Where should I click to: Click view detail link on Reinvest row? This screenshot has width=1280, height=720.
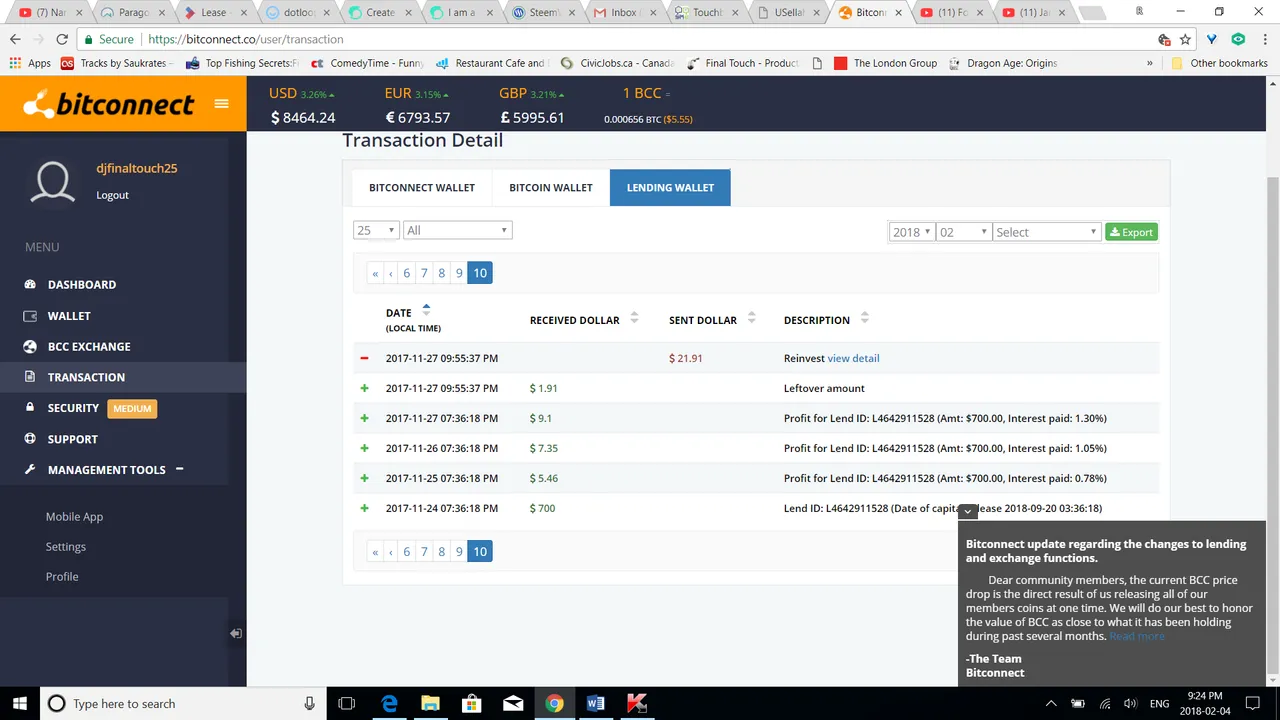[853, 358]
